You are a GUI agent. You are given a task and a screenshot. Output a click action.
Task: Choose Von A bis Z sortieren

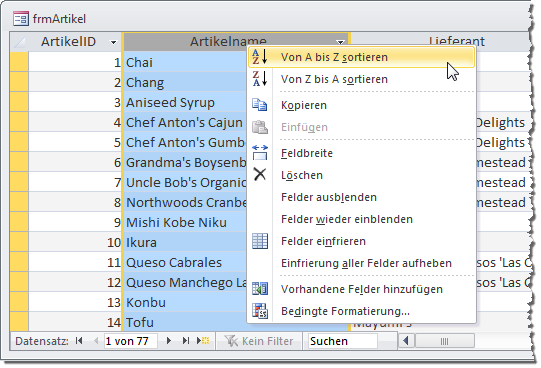pos(361,57)
